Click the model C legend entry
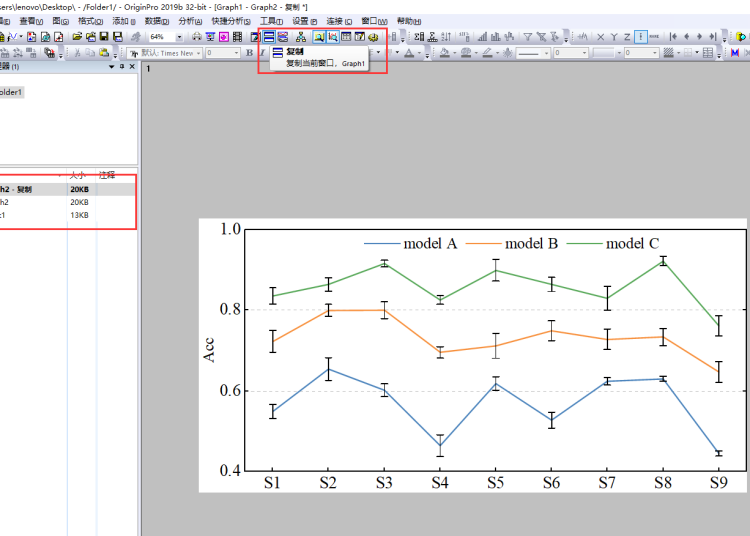Viewport: 750px width, 536px height. [x=613, y=244]
